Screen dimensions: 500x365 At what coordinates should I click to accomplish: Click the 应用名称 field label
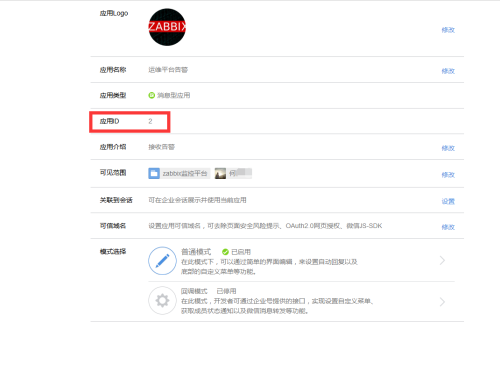(x=113, y=70)
